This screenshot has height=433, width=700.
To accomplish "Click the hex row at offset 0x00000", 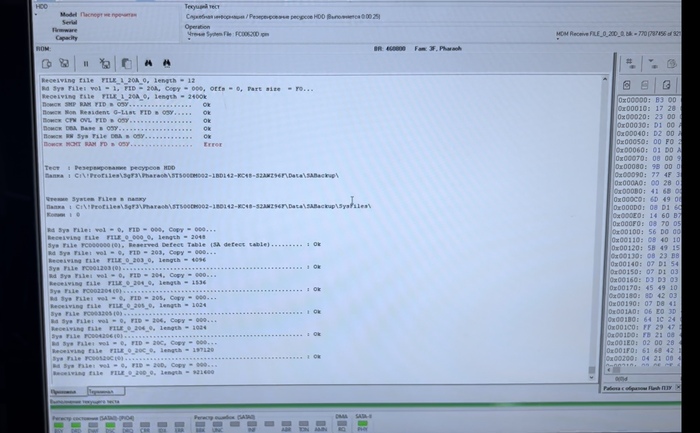I will point(648,100).
